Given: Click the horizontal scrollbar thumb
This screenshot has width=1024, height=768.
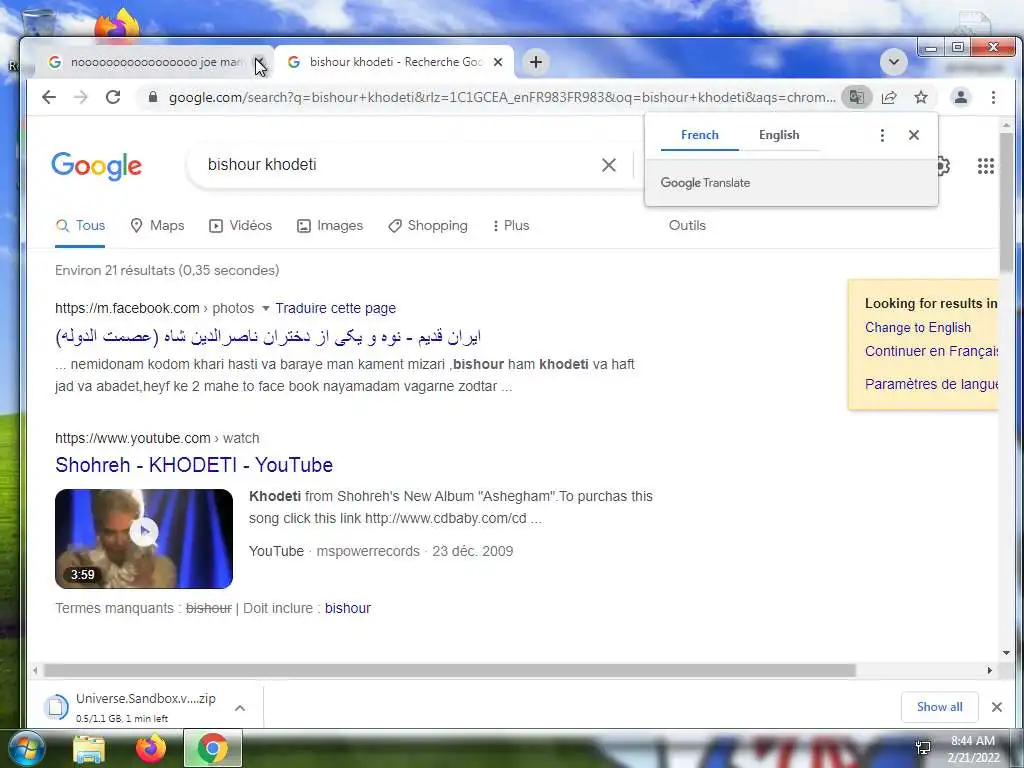Looking at the screenshot, I should pos(449,671).
